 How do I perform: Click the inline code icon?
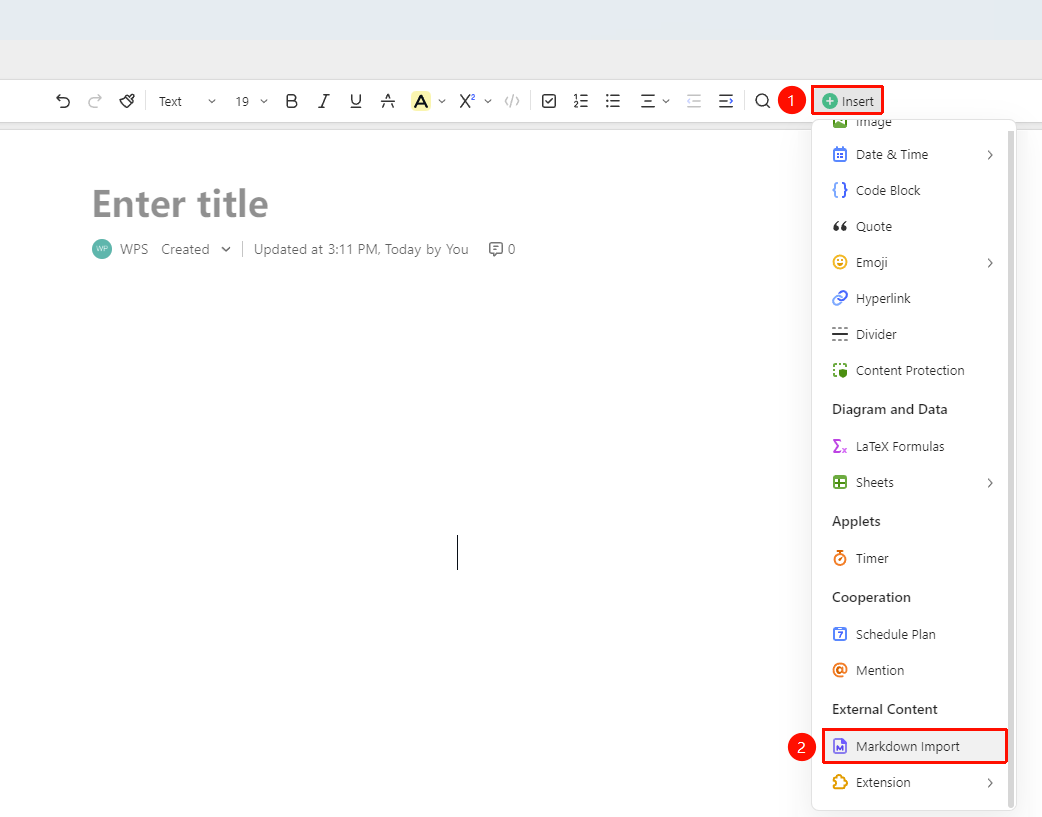(512, 101)
